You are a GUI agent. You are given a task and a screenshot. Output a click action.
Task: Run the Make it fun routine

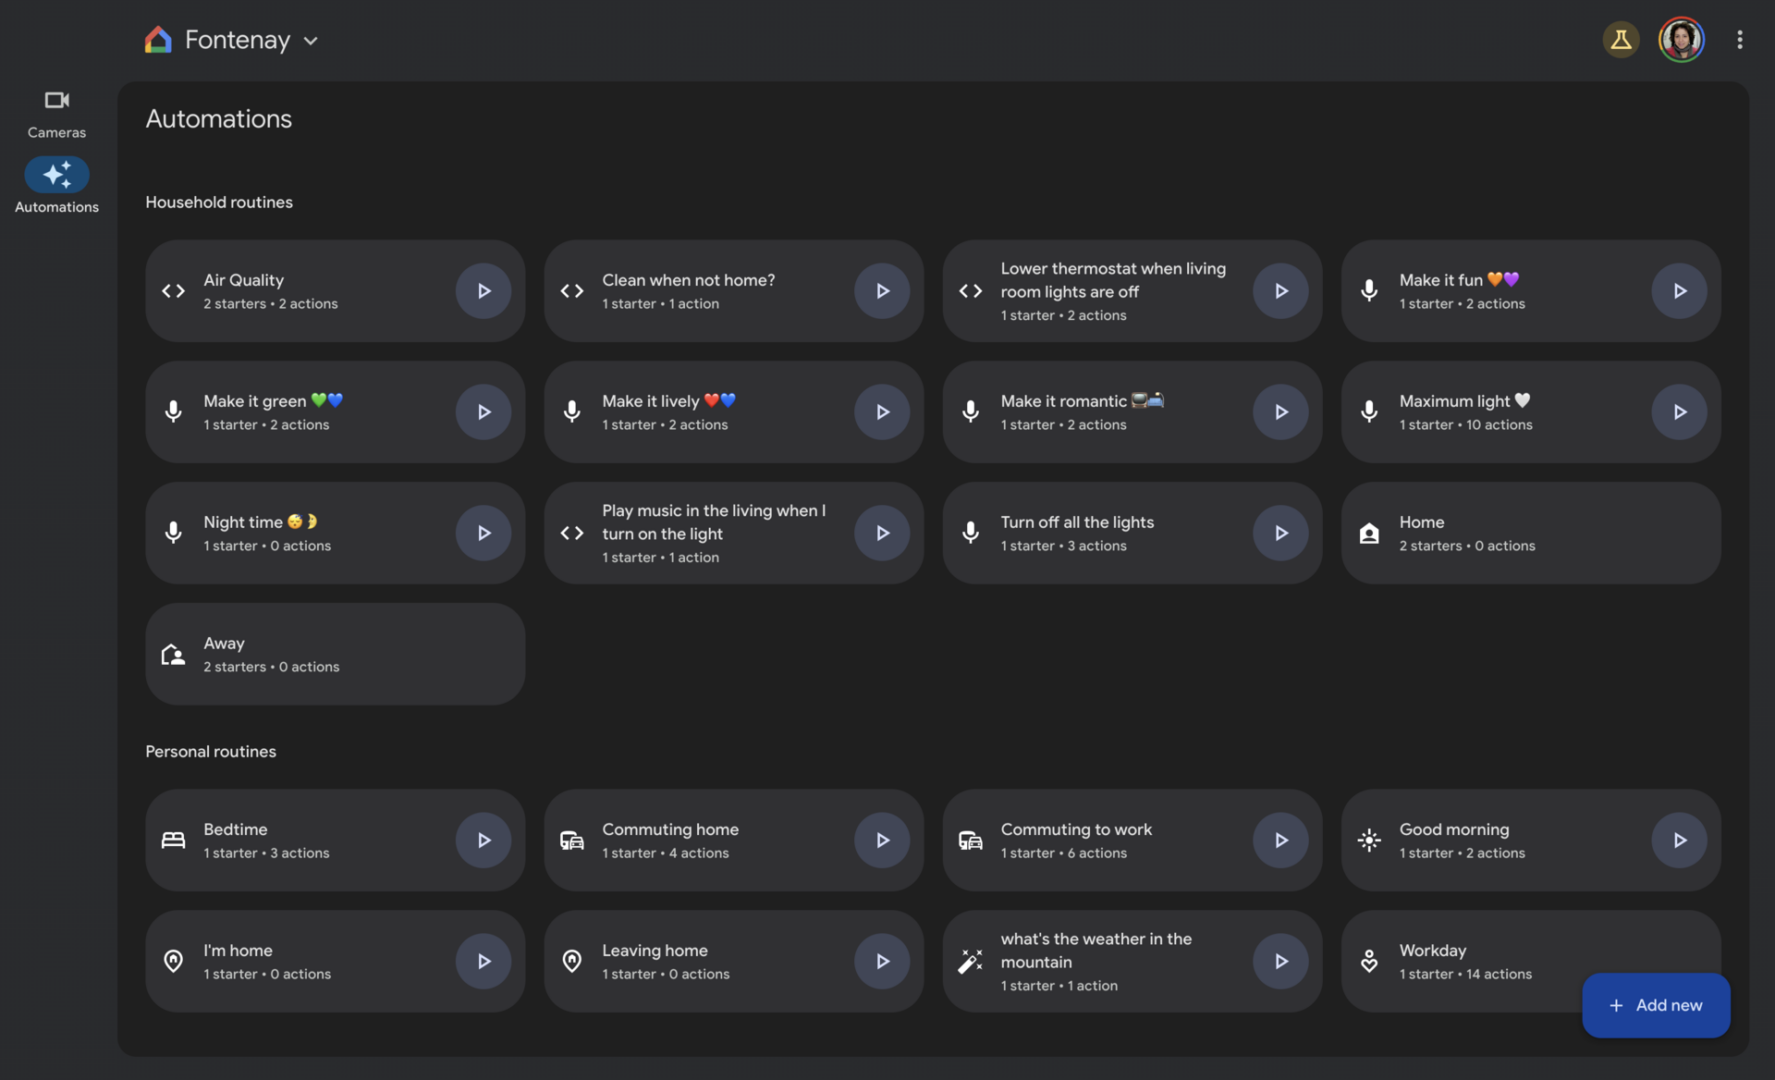click(x=1679, y=291)
